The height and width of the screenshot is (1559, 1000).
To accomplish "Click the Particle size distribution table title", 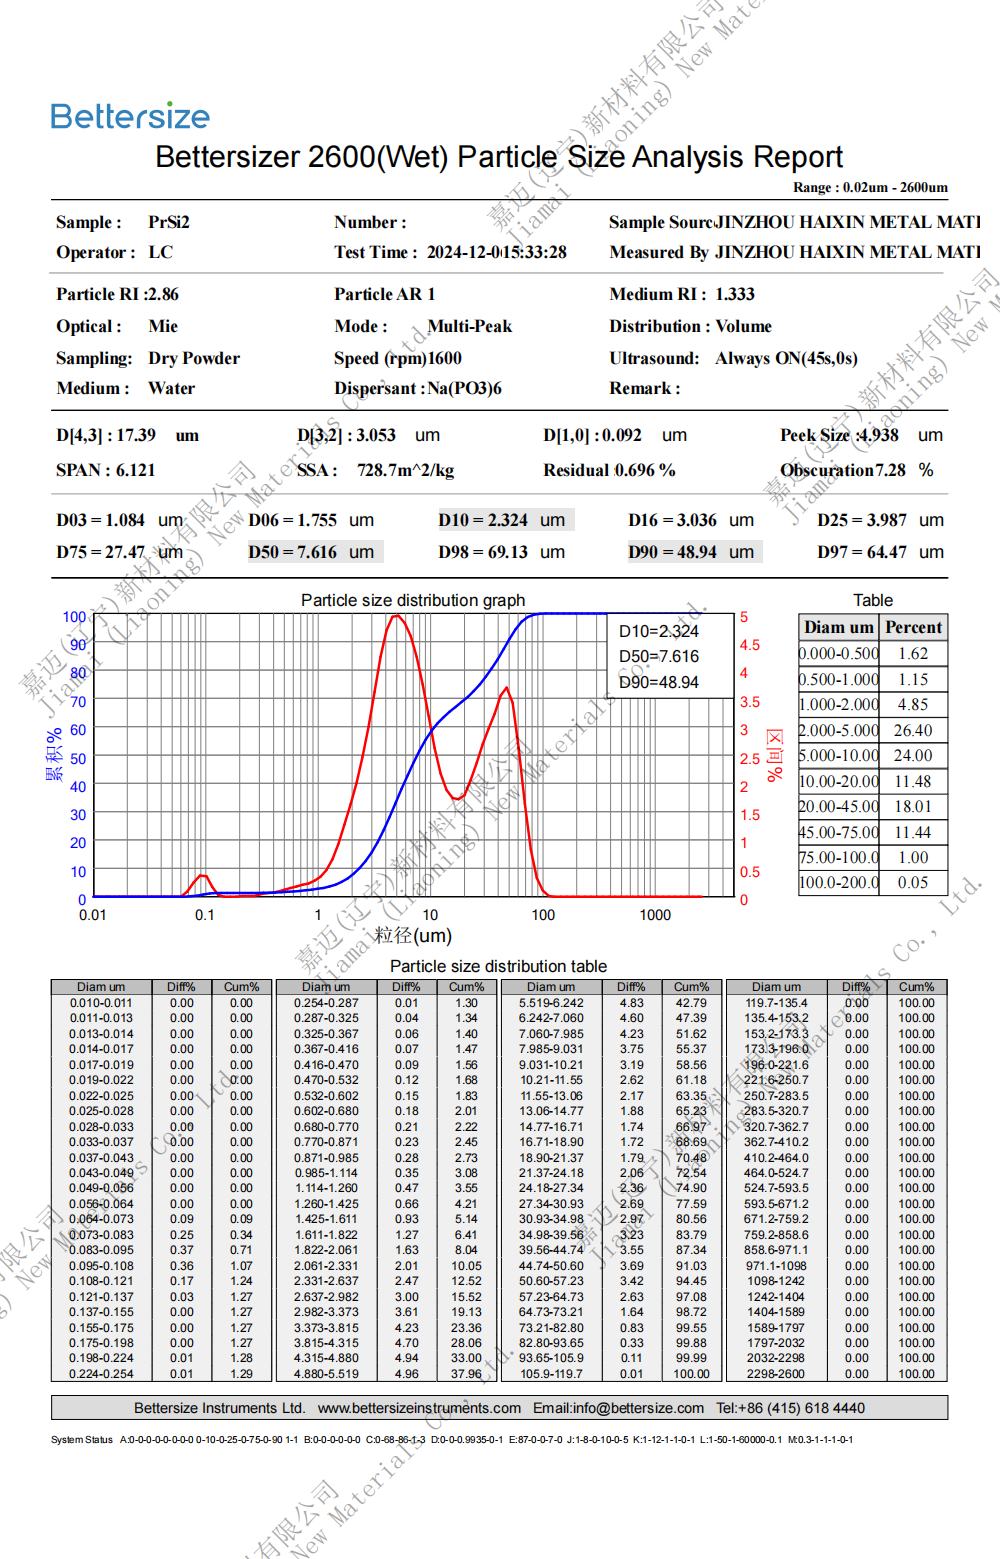I will tap(498, 966).
